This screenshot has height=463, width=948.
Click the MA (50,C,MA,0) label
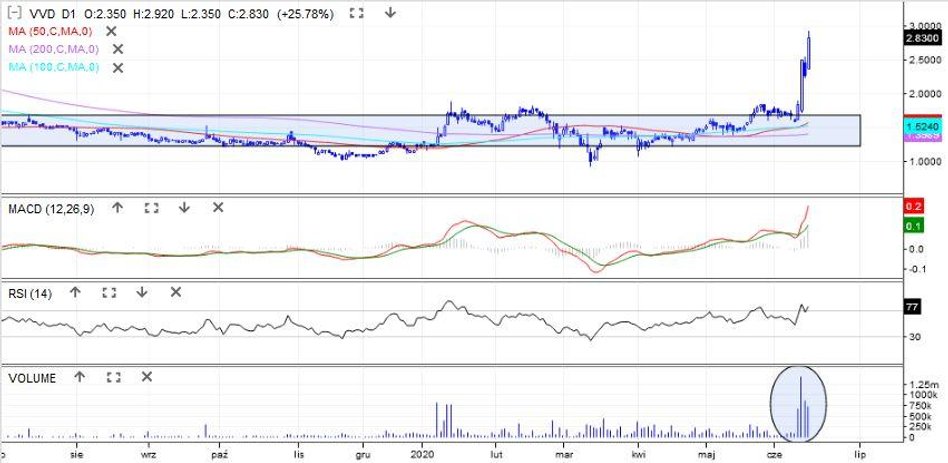pos(53,31)
